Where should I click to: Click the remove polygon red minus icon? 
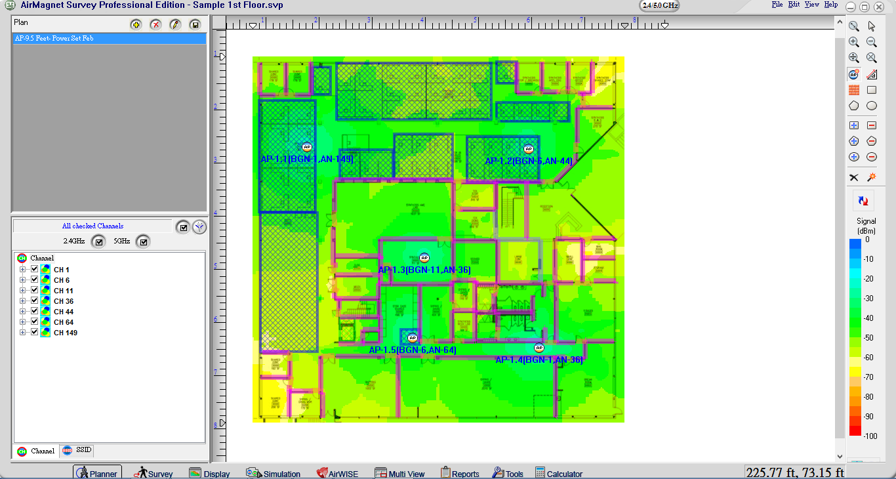click(x=871, y=141)
